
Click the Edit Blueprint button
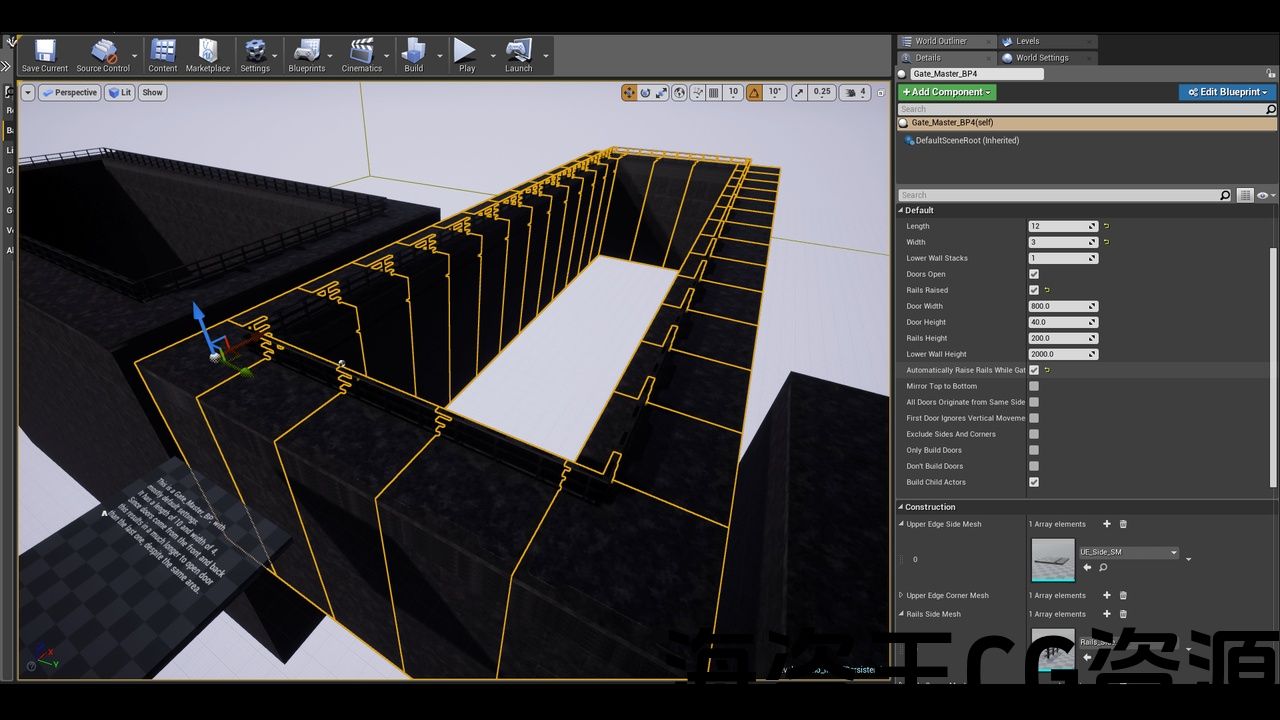point(1228,92)
